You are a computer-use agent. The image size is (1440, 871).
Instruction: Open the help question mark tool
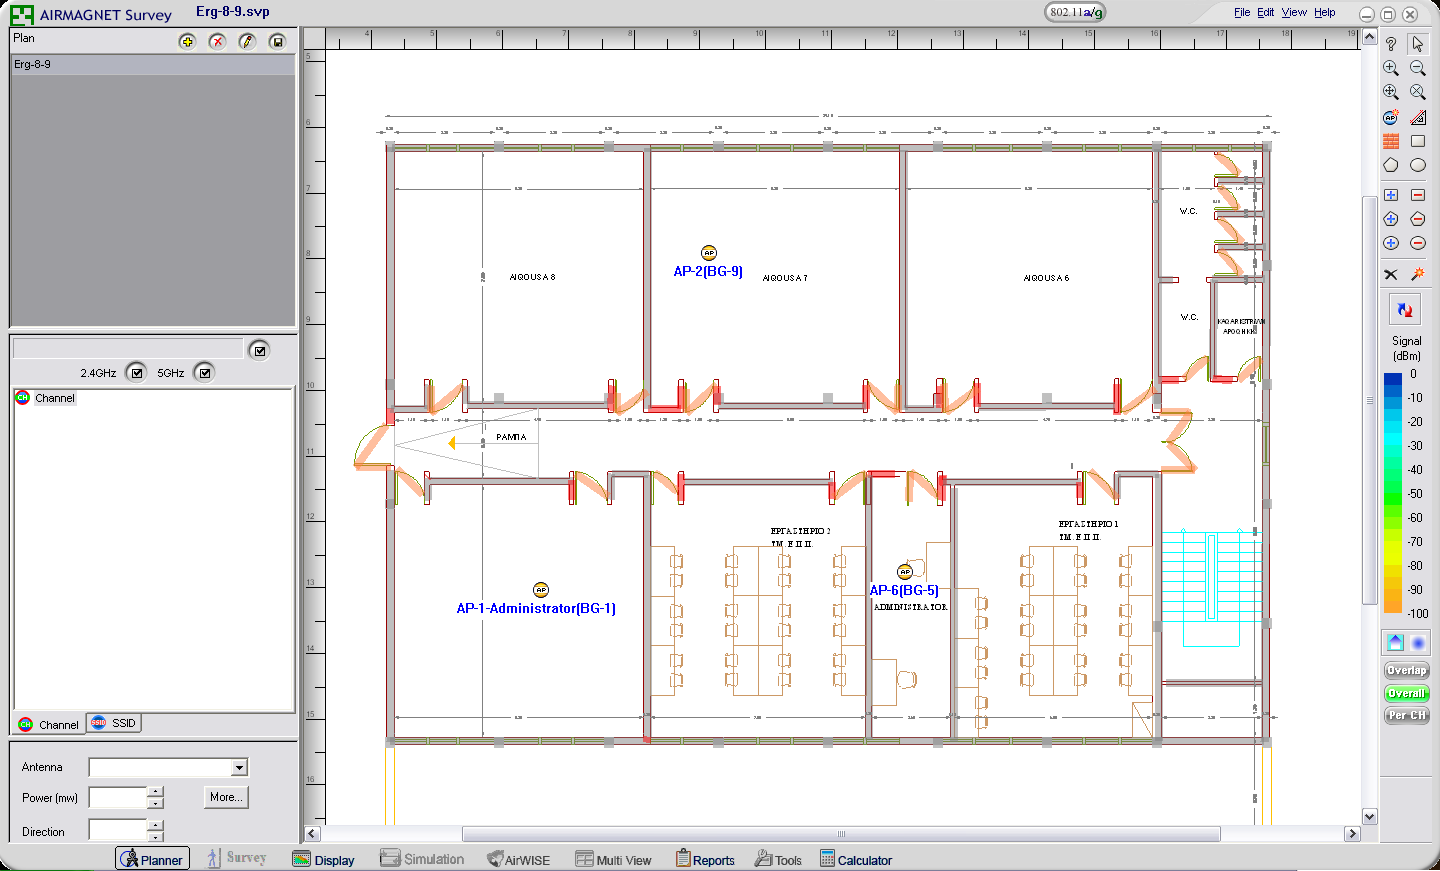point(1391,44)
